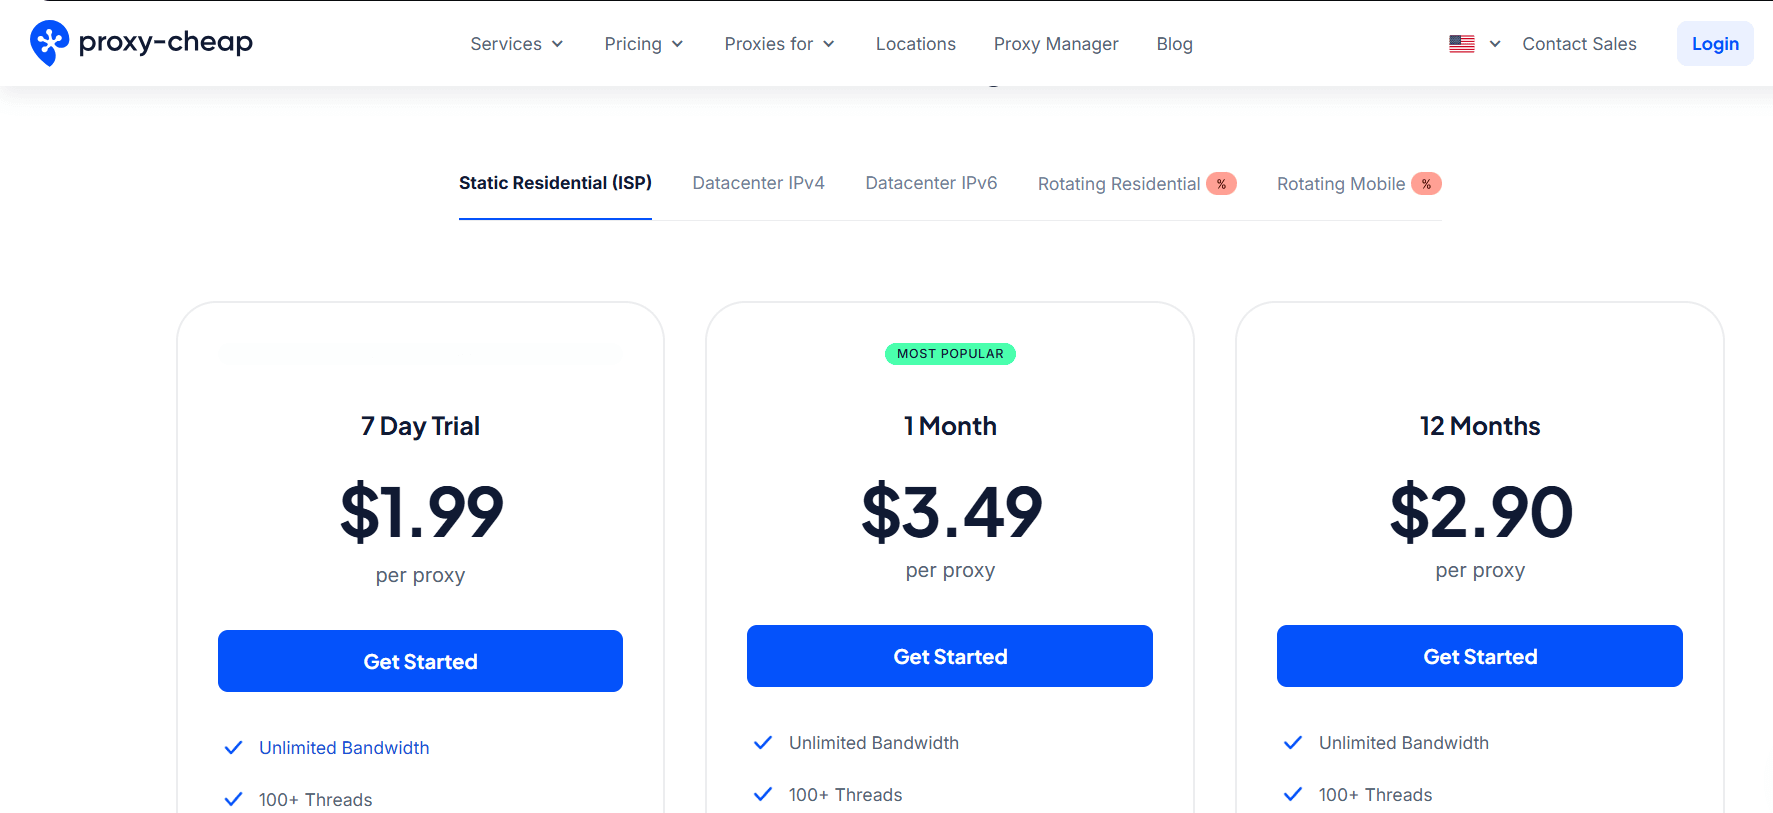Click Unlimited Bandwidth text in 12 Months card
The width and height of the screenshot is (1773, 813).
coord(1404,743)
